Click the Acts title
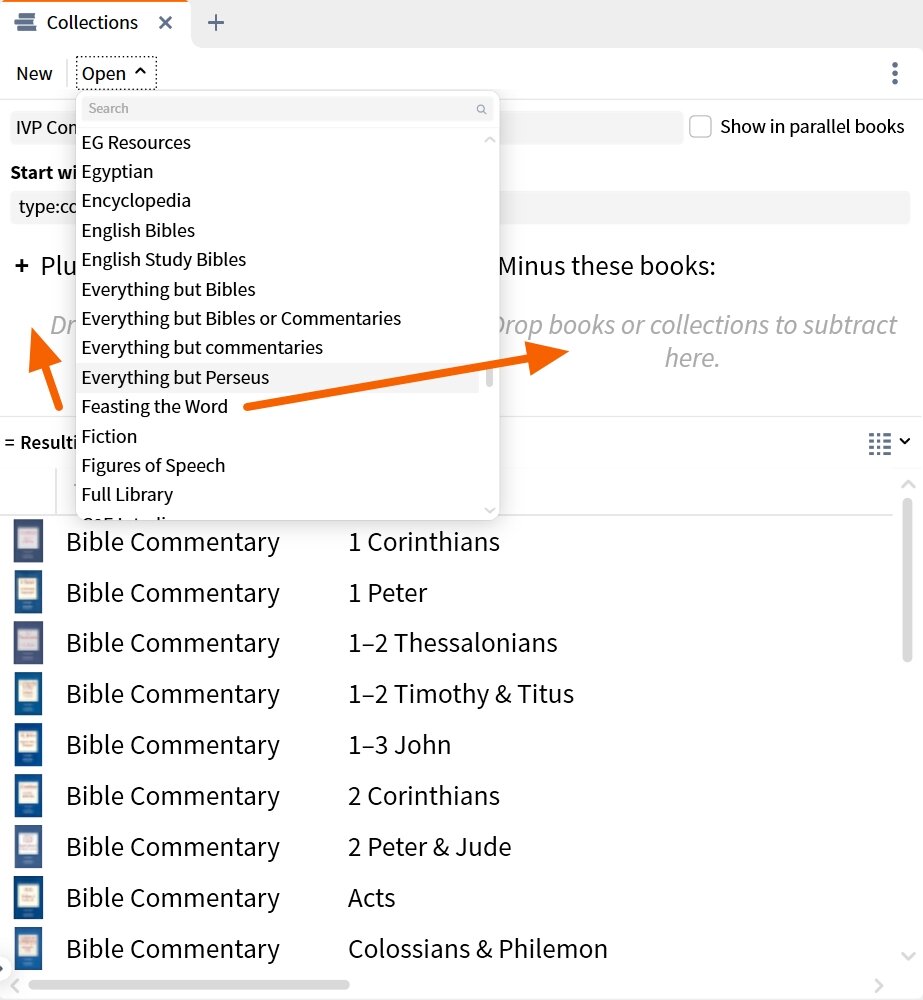 click(371, 898)
